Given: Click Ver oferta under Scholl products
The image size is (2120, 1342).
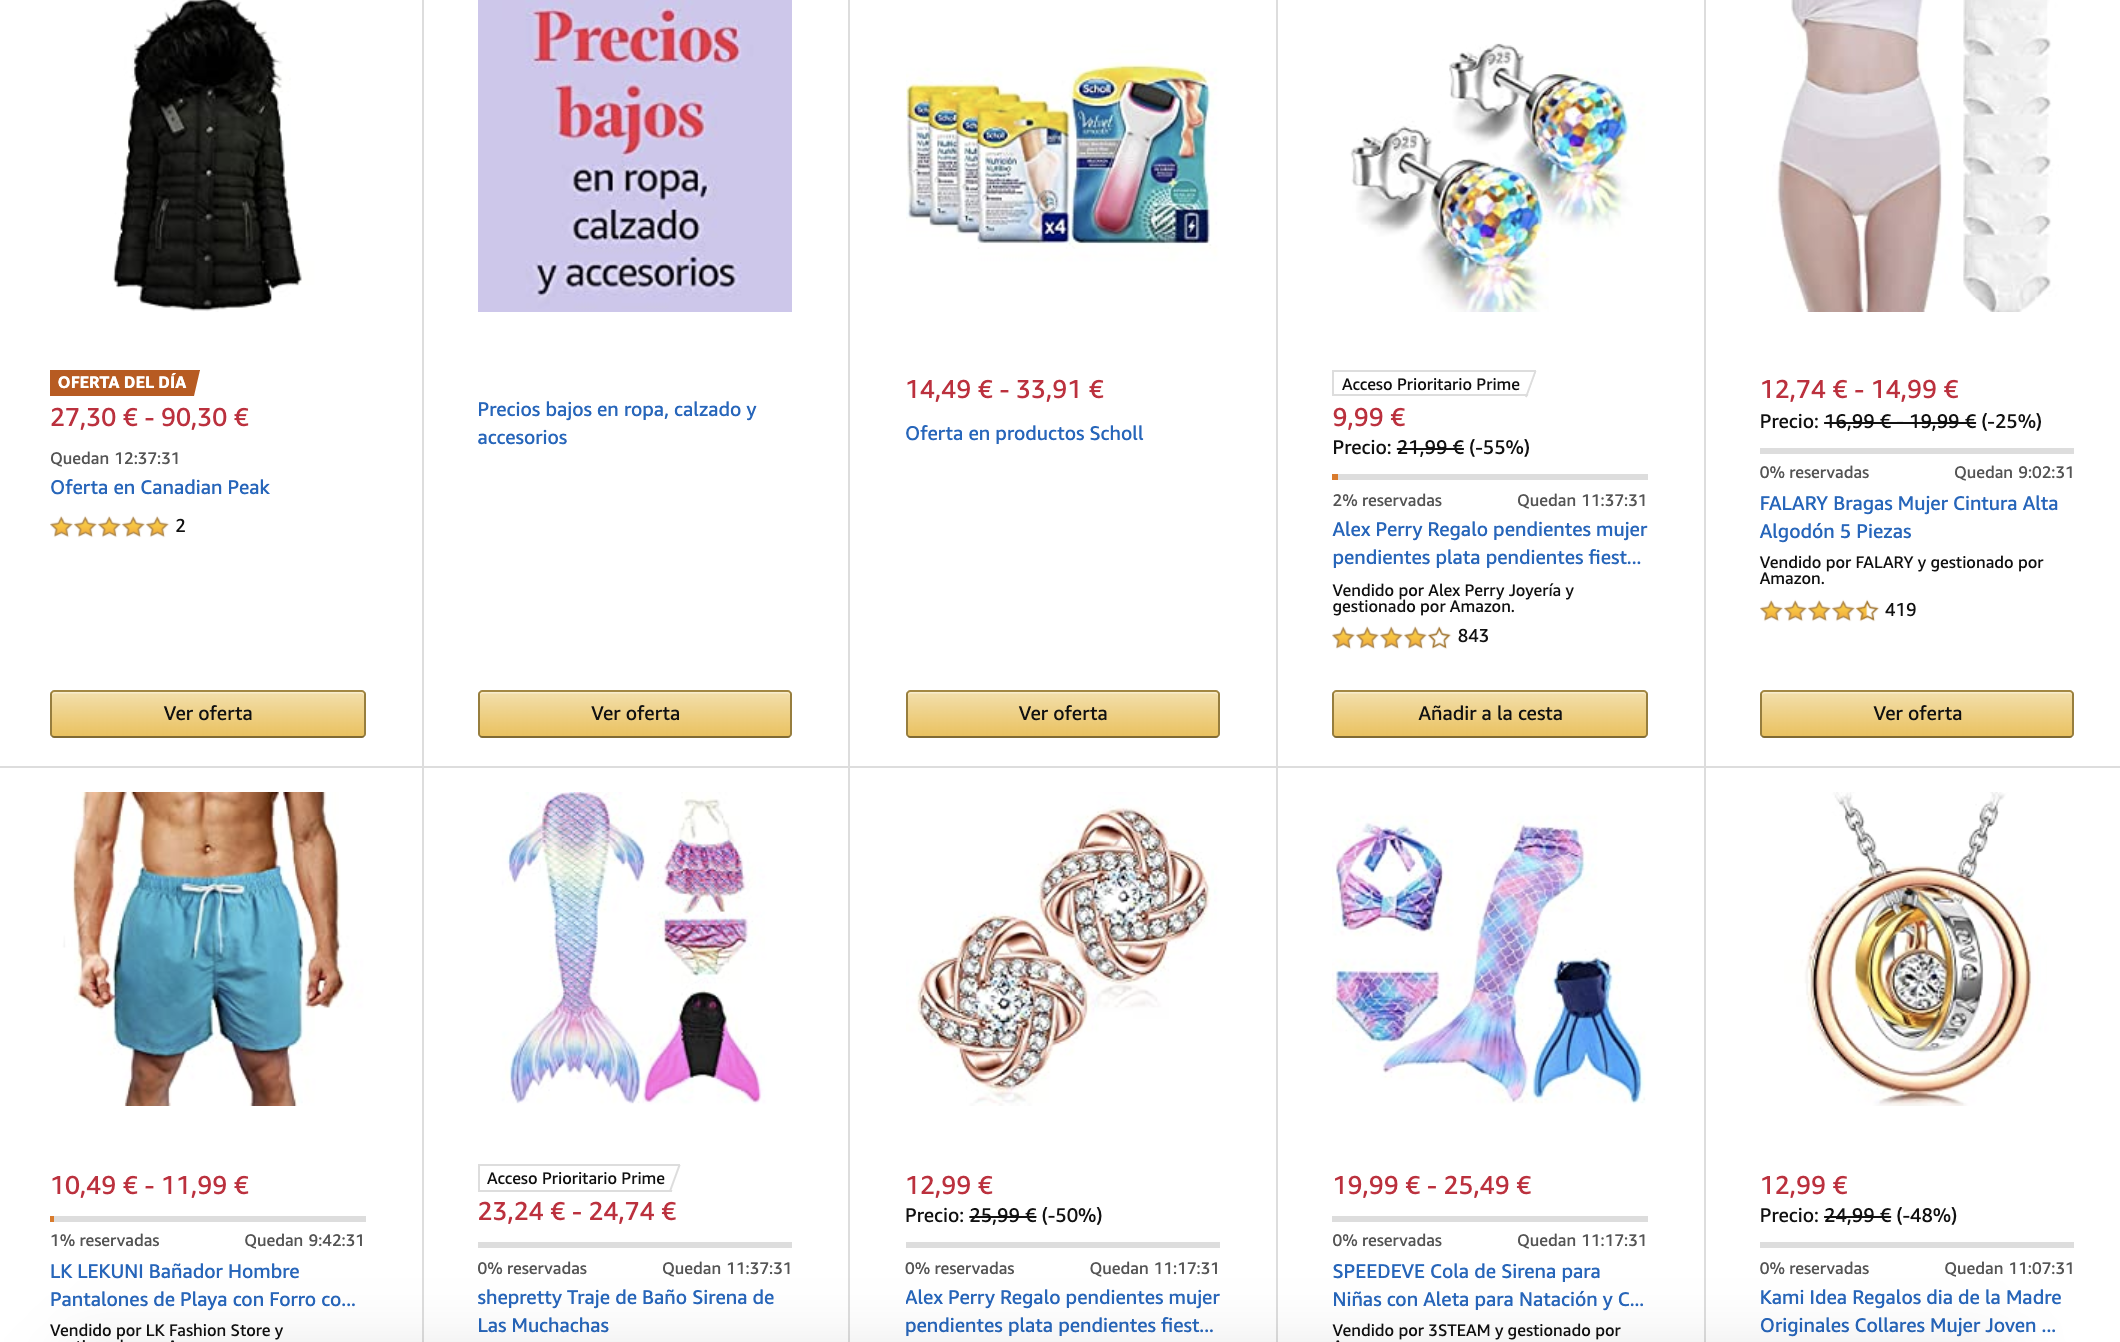Looking at the screenshot, I should [1063, 714].
